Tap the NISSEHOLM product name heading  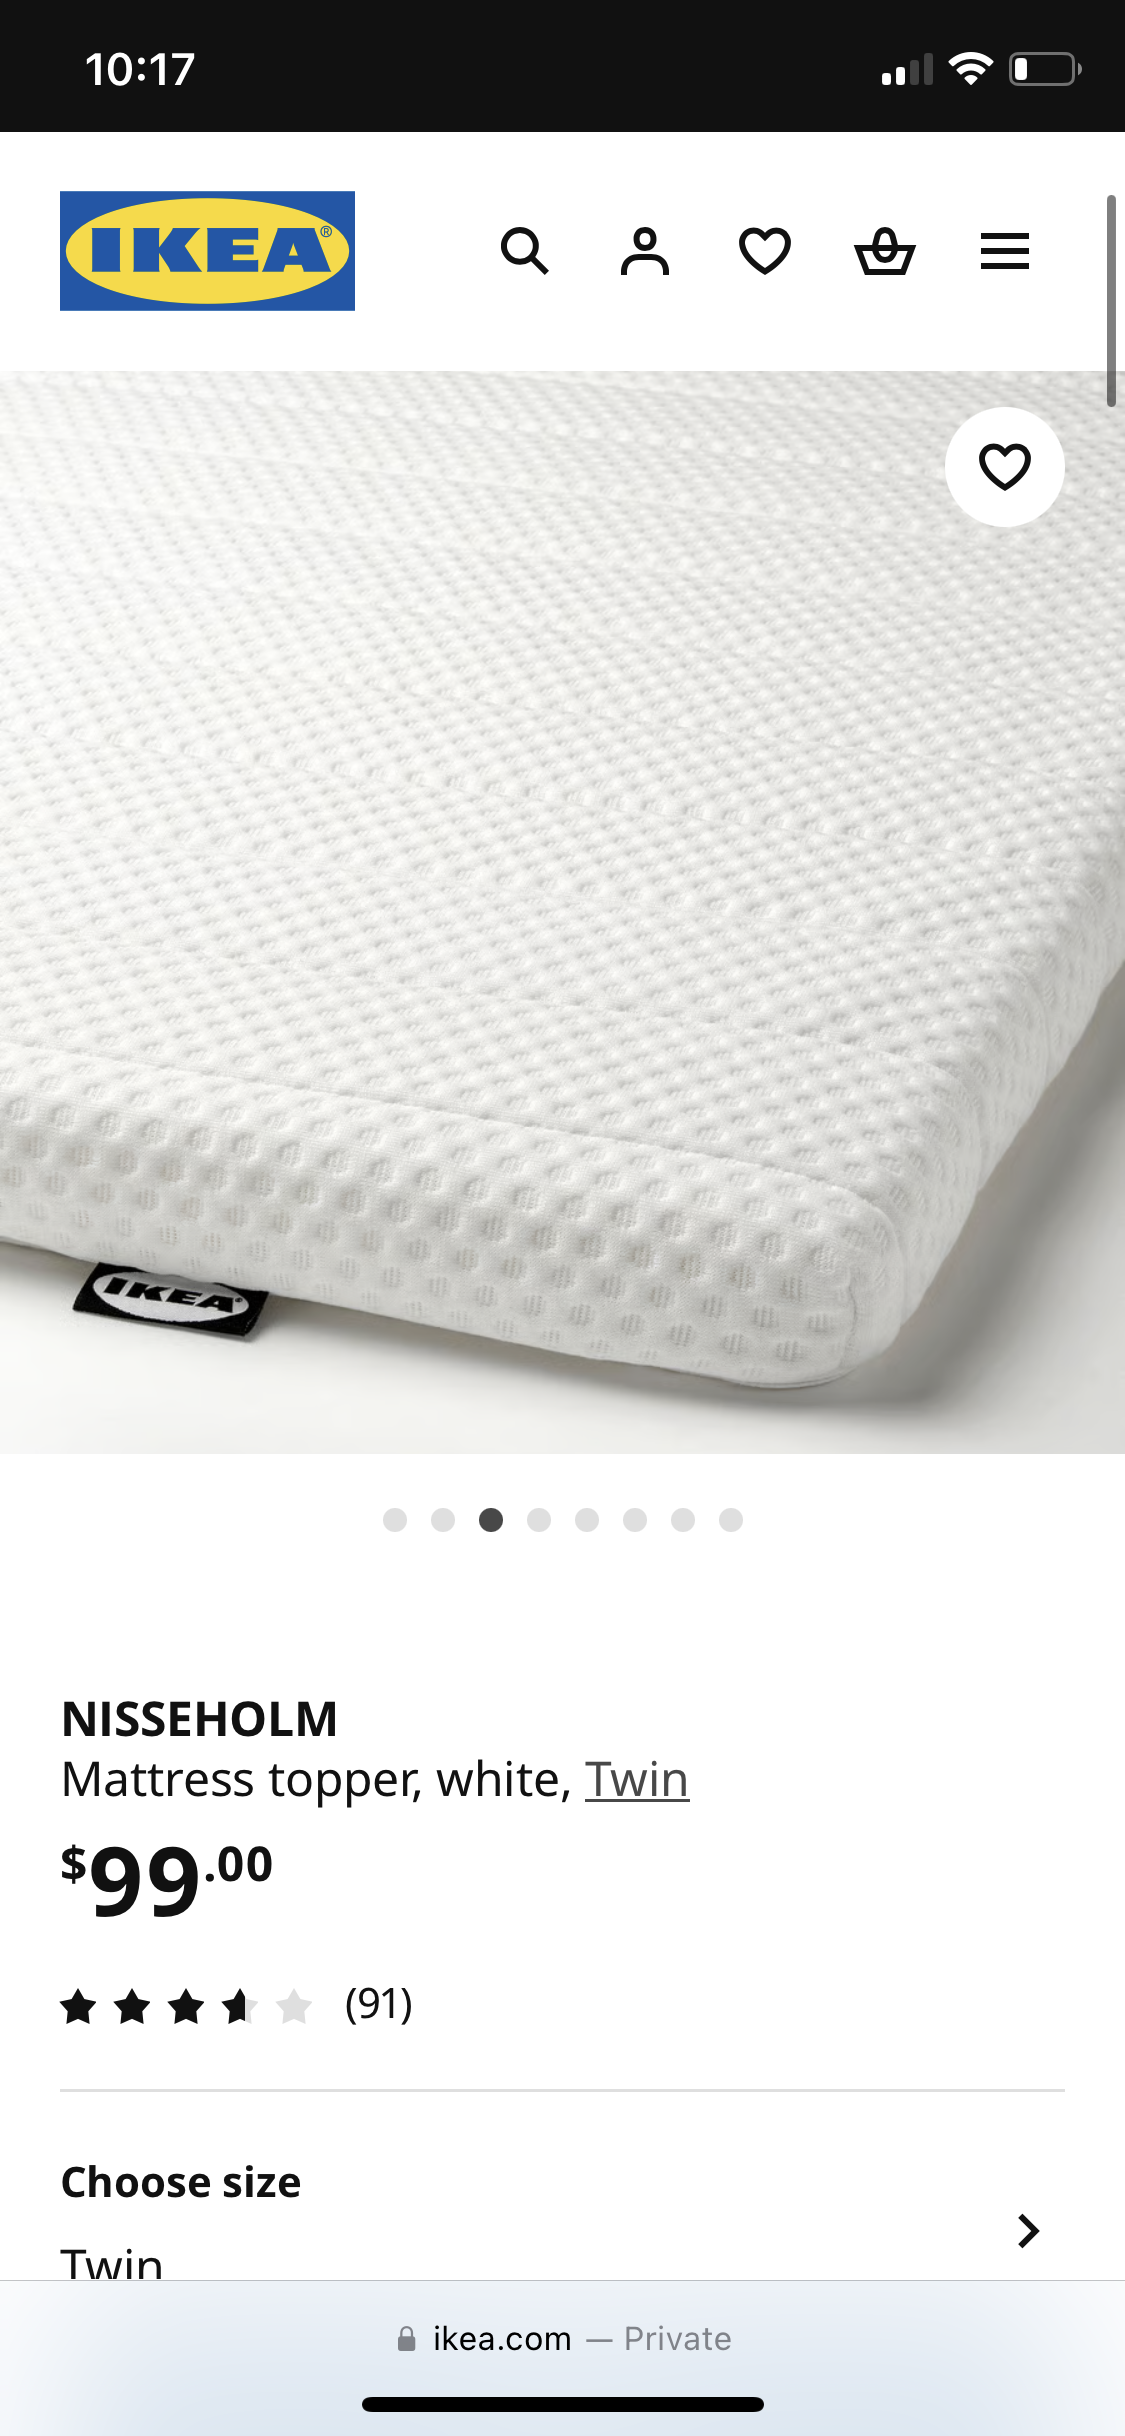pyautogui.click(x=199, y=1720)
